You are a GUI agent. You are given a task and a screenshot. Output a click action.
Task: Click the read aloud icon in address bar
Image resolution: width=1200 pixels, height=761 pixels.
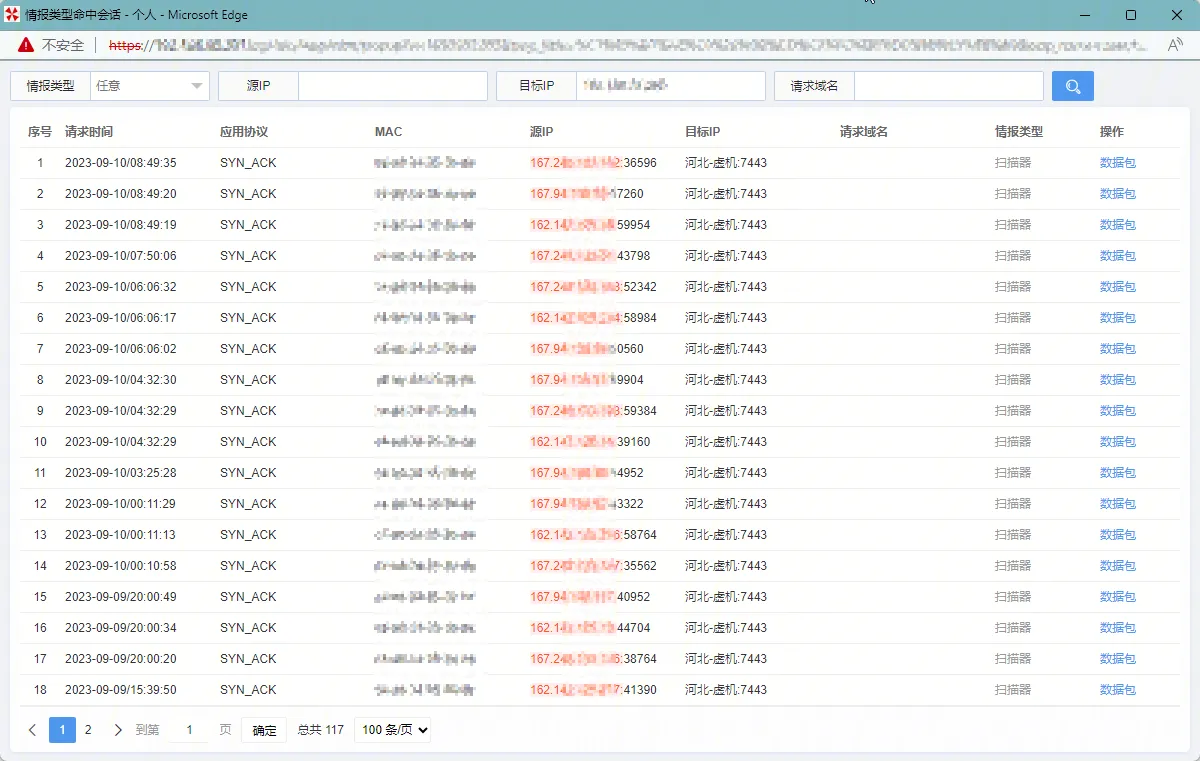pos(1175,45)
